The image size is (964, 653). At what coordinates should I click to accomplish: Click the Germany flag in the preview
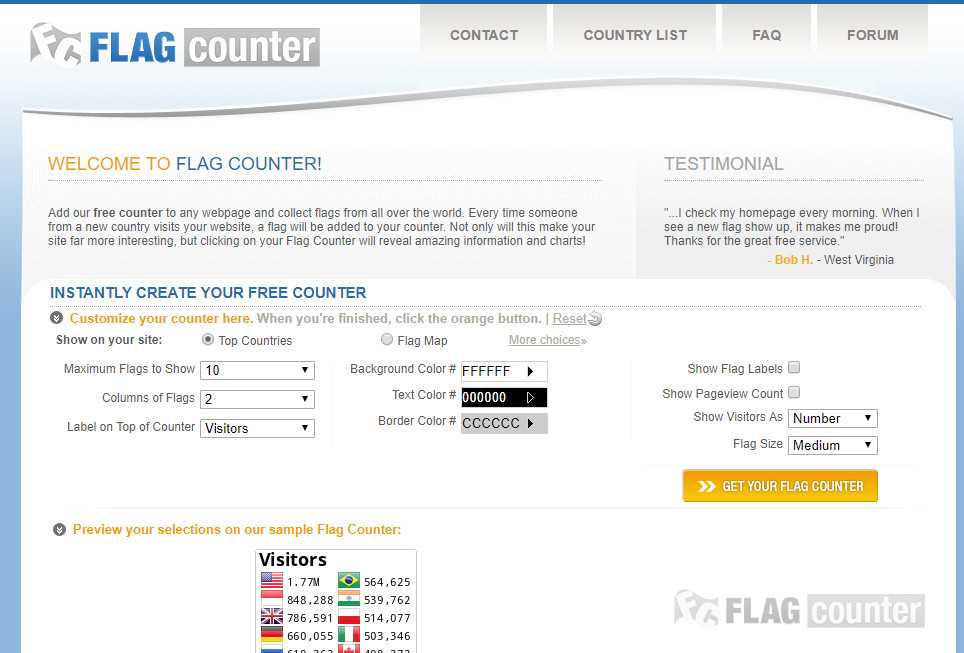pyautogui.click(x=272, y=635)
